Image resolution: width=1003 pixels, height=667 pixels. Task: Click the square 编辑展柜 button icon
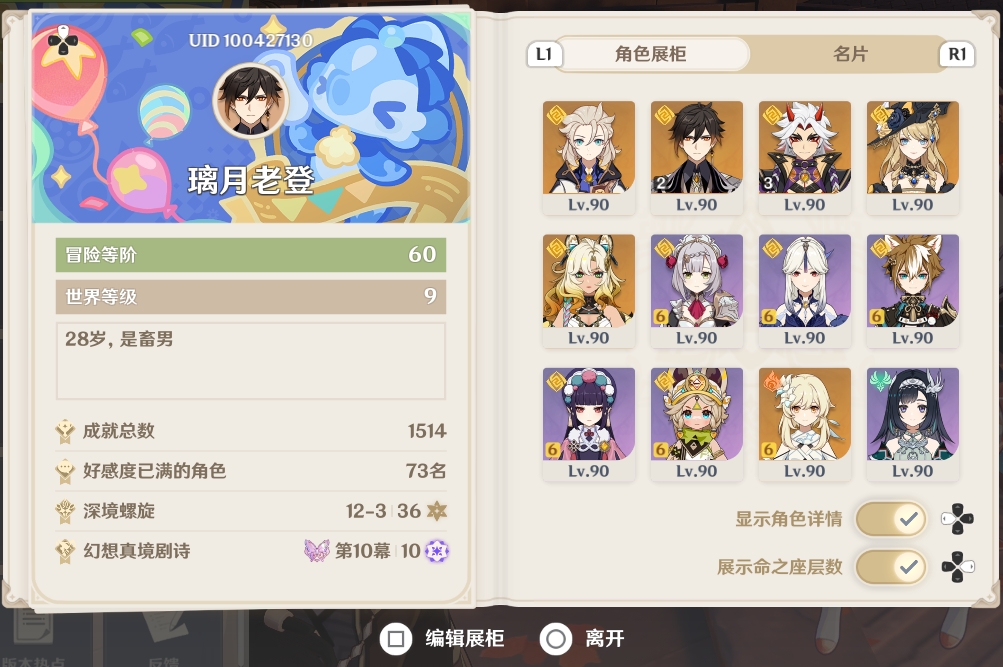click(396, 638)
